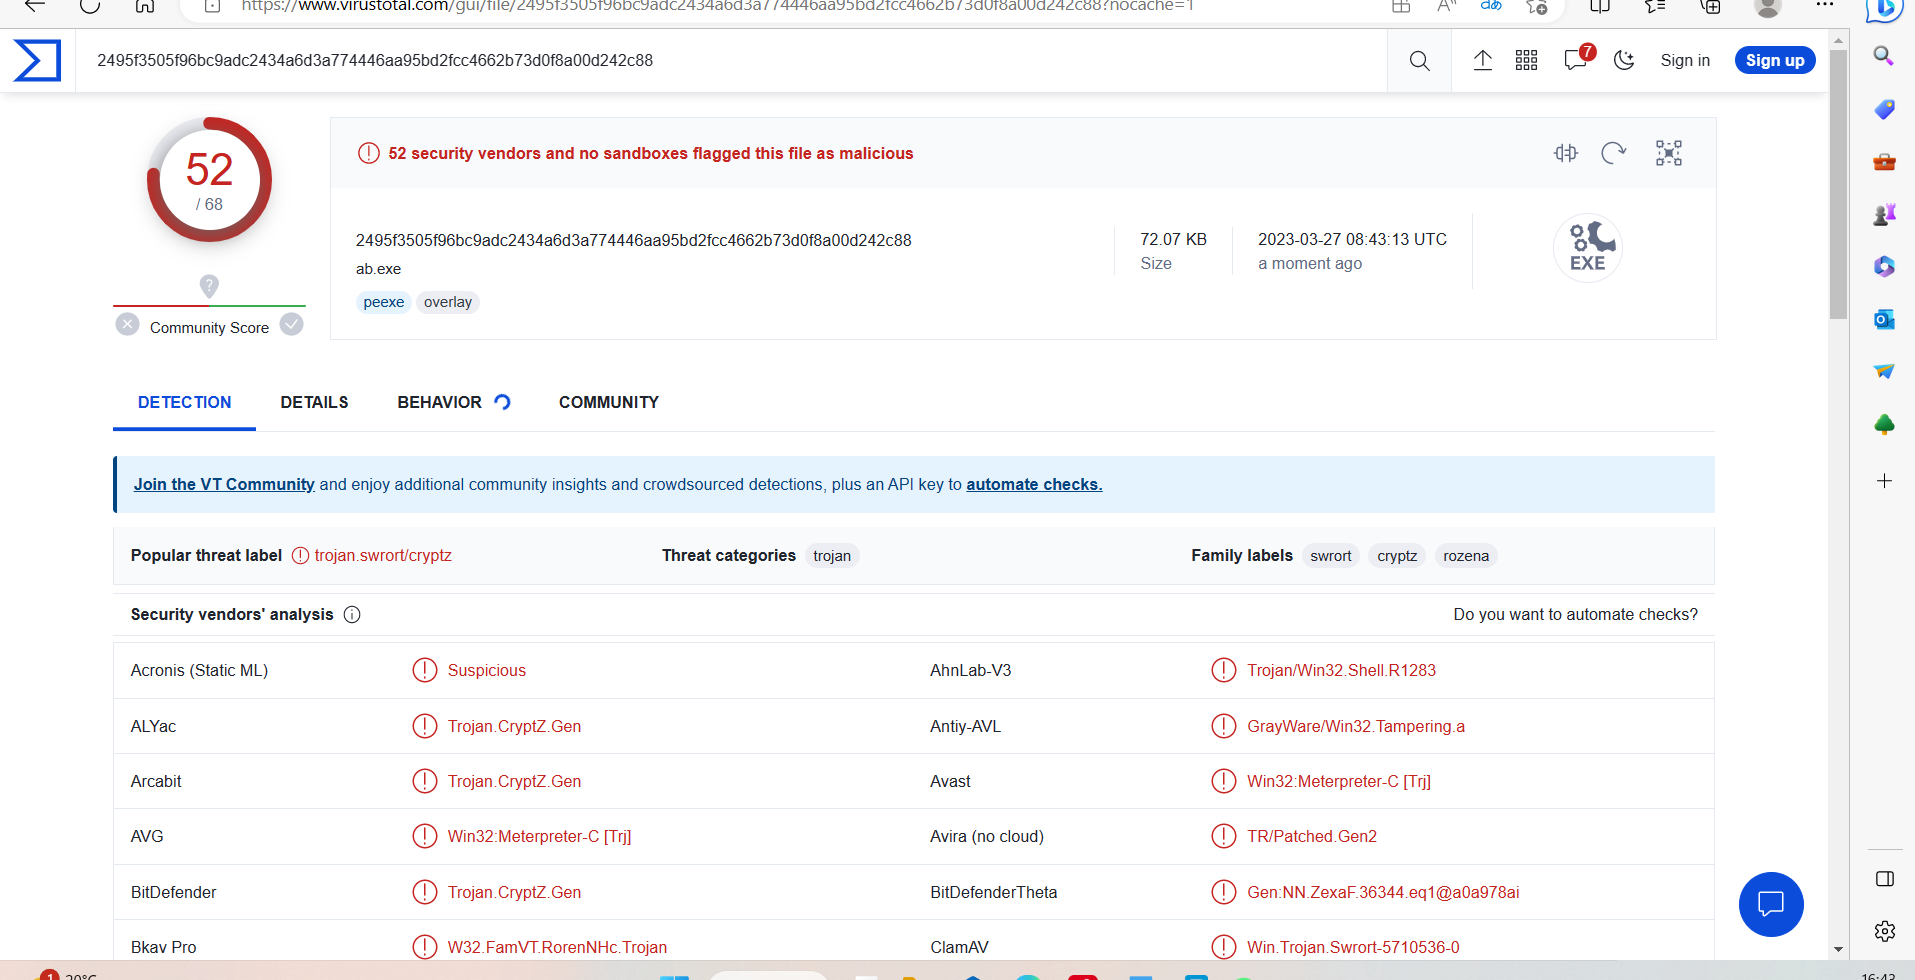Image resolution: width=1915 pixels, height=980 pixels.
Task: Open the blue chat bubble button
Action: point(1771,904)
